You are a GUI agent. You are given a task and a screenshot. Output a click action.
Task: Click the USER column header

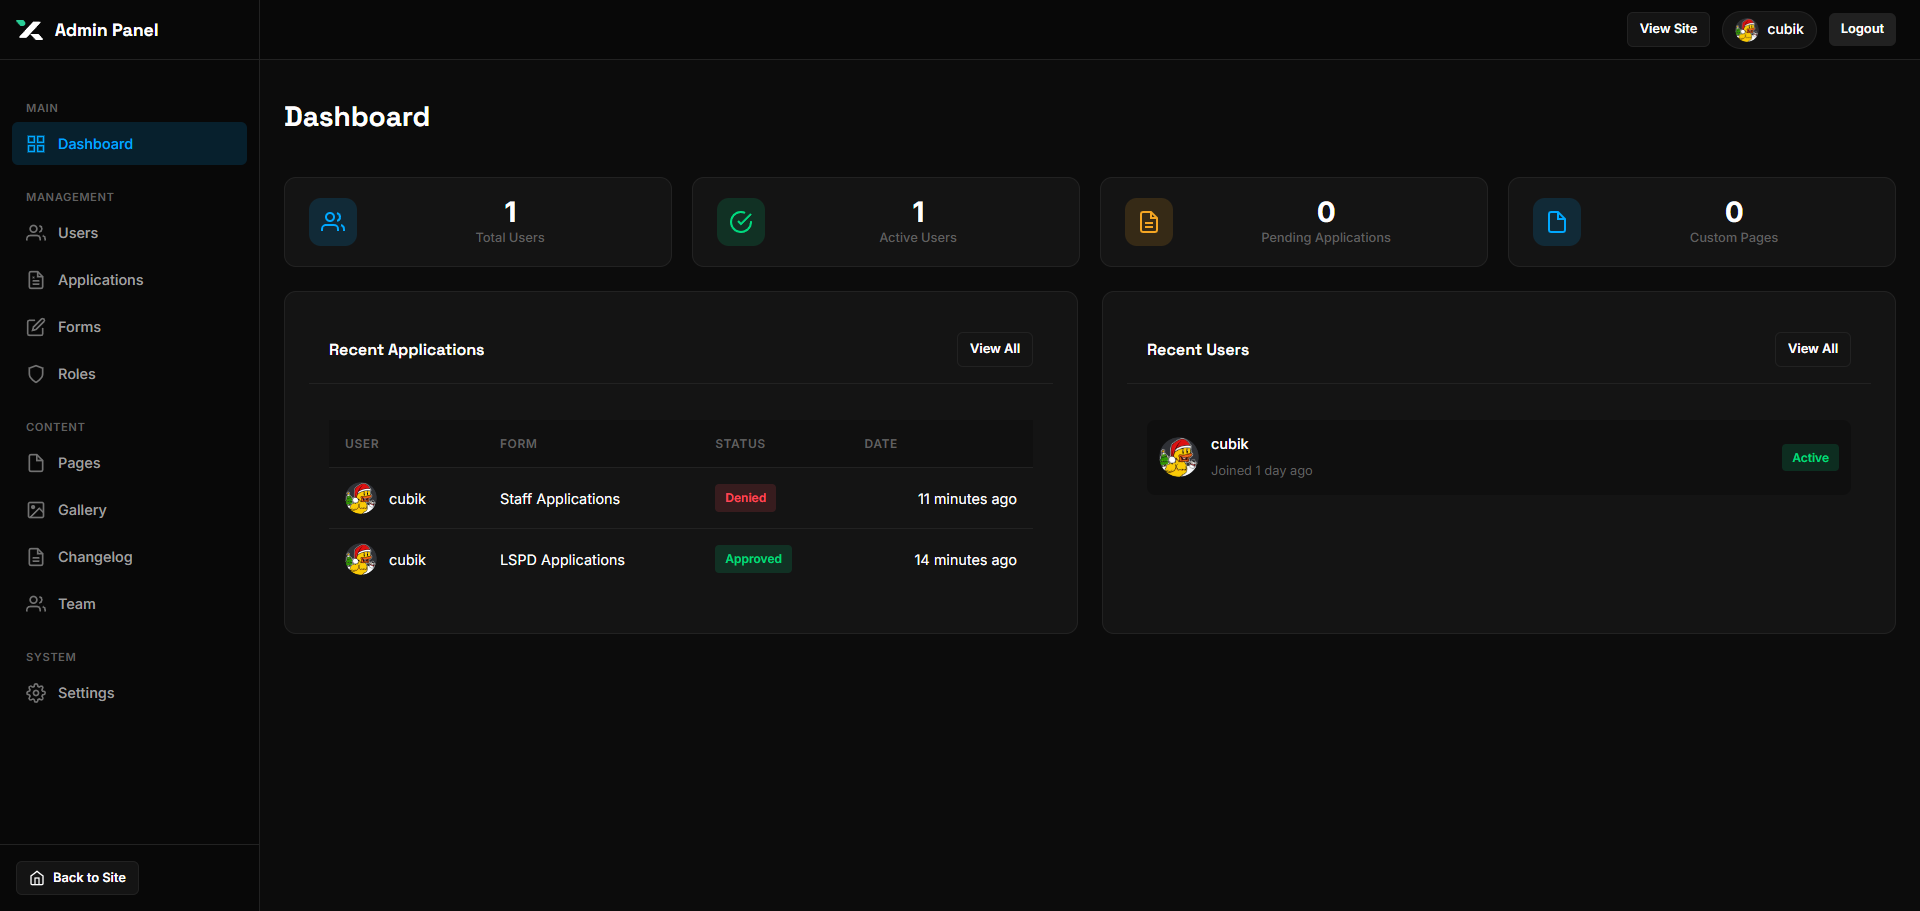click(x=362, y=444)
